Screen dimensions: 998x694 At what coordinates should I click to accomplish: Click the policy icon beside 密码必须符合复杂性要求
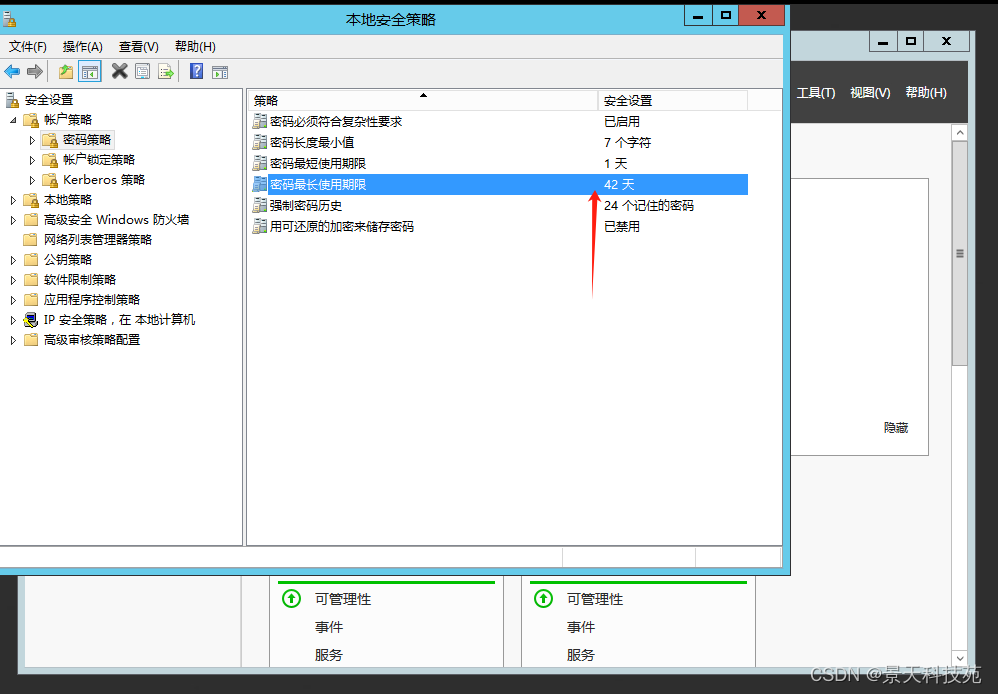click(x=260, y=122)
